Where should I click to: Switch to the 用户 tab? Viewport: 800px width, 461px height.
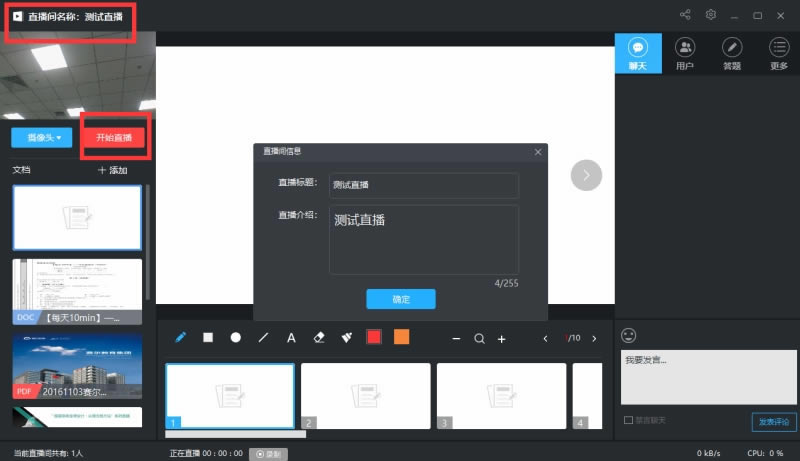[685, 53]
